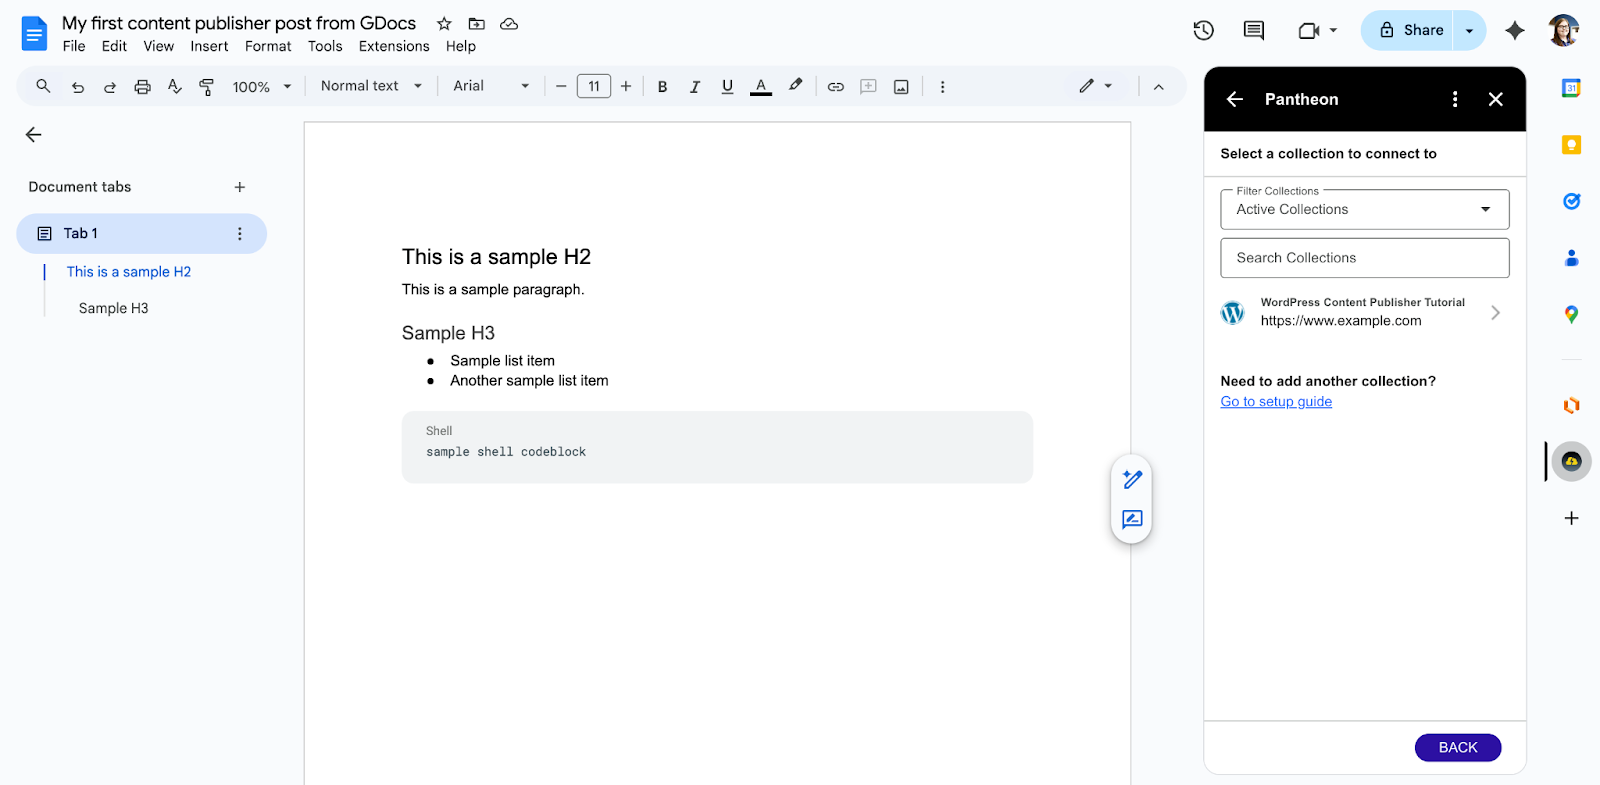Open the Insert menu
Screen dimensions: 1600x785
[x=209, y=46]
